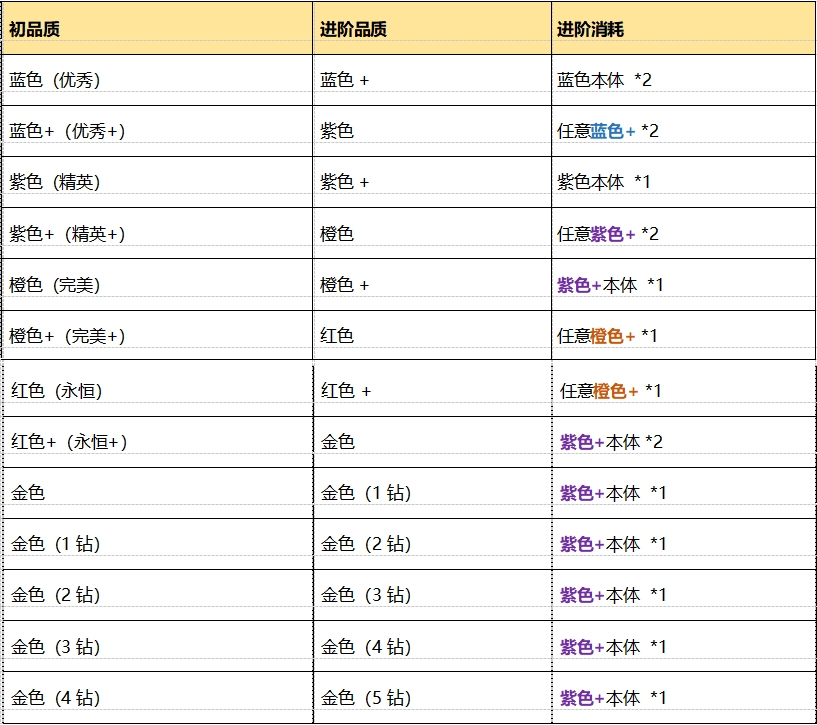Select the plain 紫色 cell under 进阶品质
This screenshot has height=725, width=817.
tap(337, 131)
